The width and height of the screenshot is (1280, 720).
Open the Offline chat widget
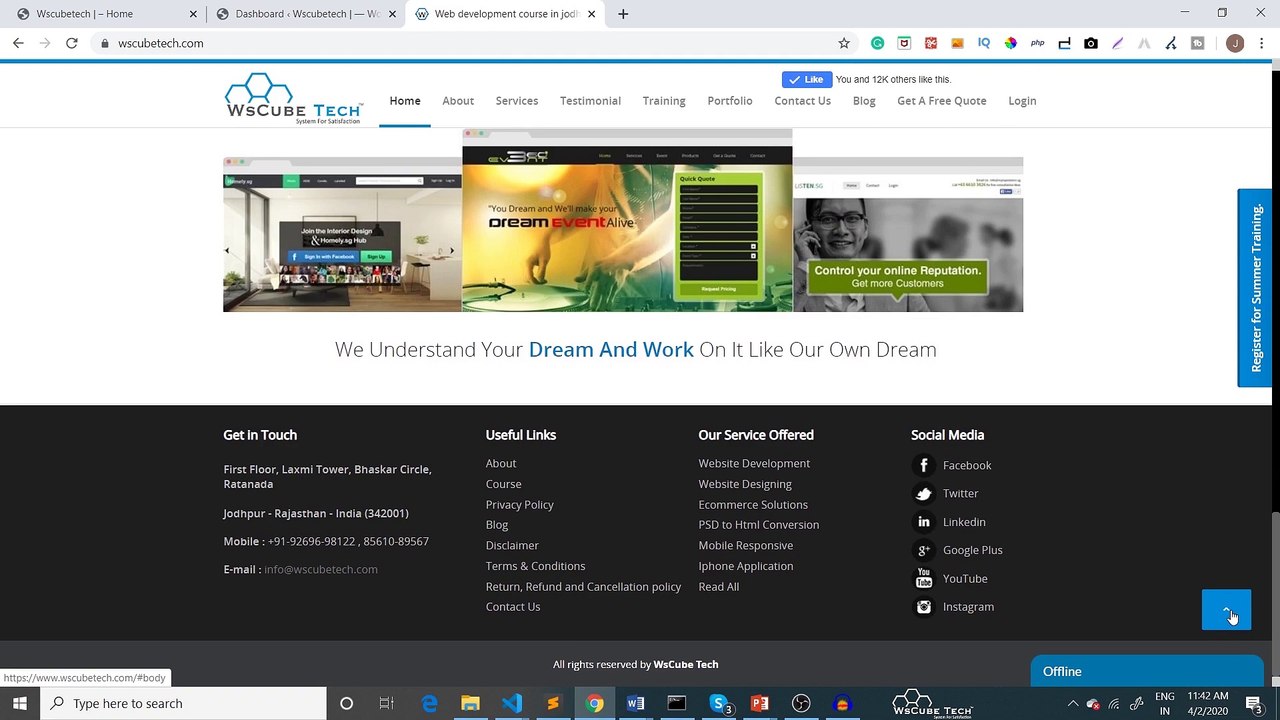pos(1147,671)
